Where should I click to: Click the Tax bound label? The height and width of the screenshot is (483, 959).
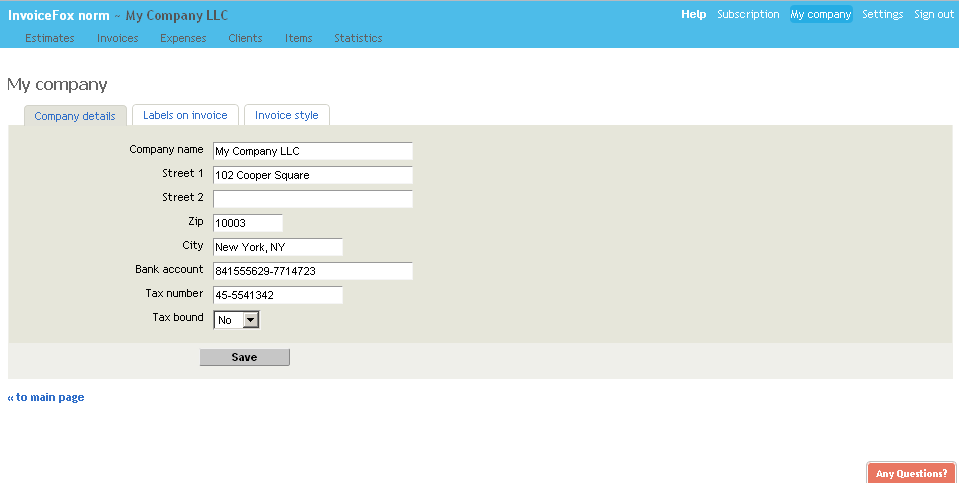coord(178,317)
